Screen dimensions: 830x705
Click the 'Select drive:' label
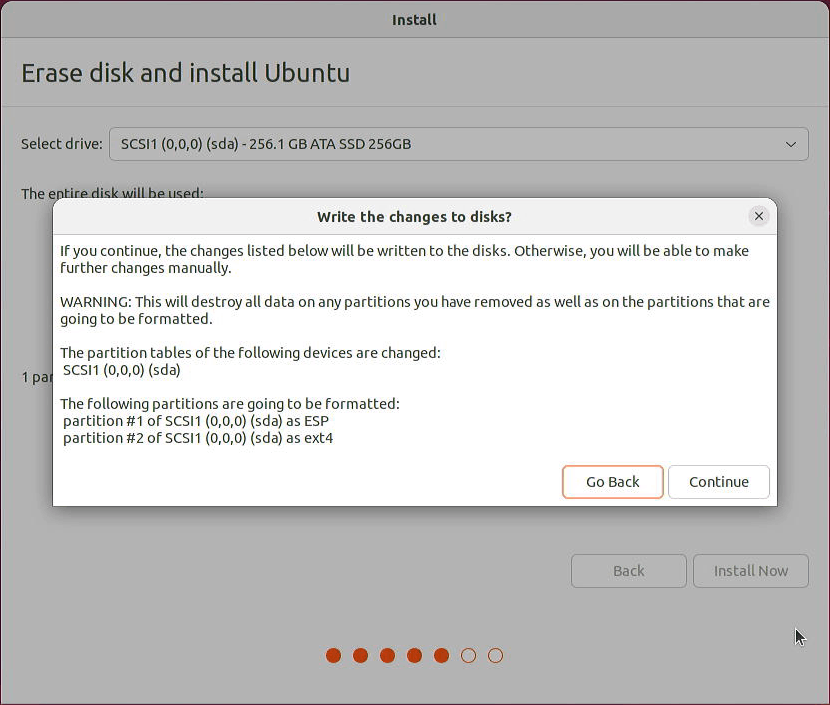pyautogui.click(x=62, y=144)
